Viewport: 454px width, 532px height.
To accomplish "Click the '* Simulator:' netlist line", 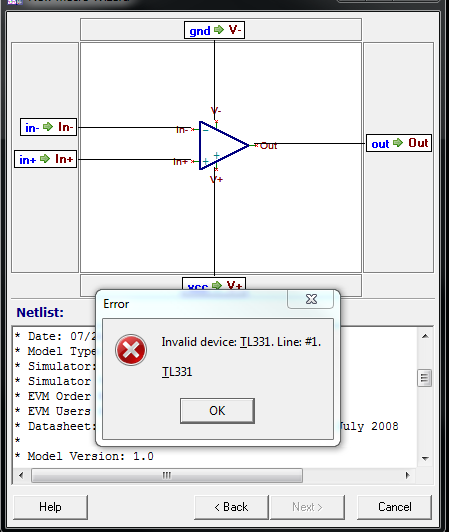I will (55, 366).
